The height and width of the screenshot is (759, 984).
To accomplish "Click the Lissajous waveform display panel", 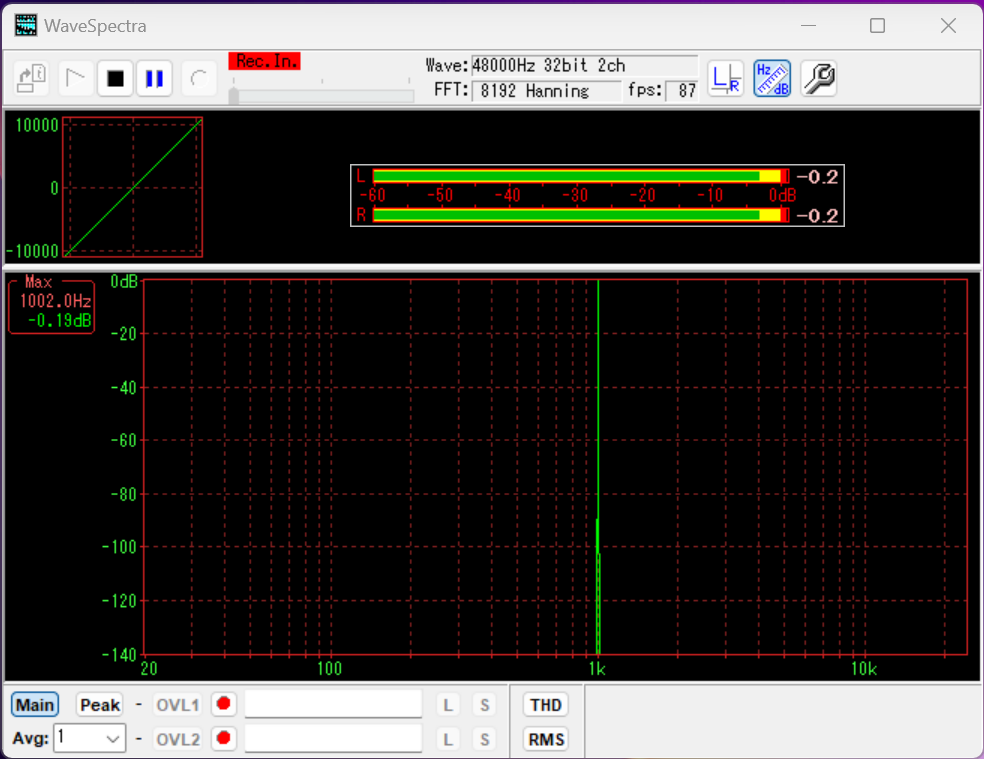I will coord(133,187).
